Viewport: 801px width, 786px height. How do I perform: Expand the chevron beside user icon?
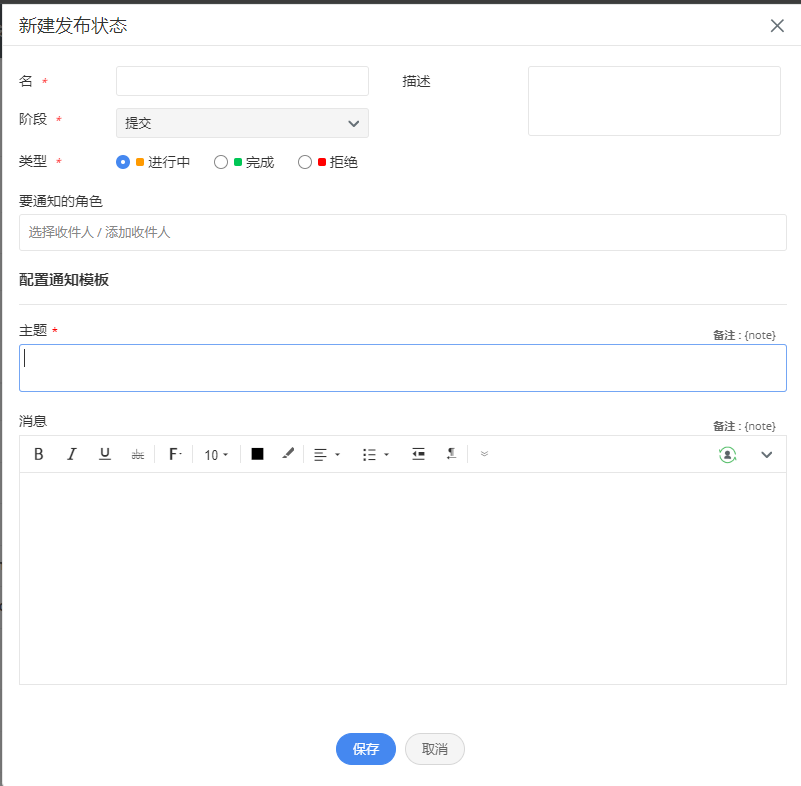(766, 455)
